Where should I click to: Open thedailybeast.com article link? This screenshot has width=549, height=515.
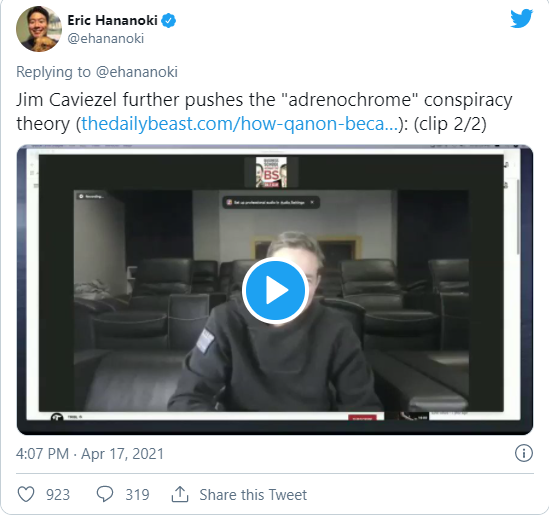point(240,124)
